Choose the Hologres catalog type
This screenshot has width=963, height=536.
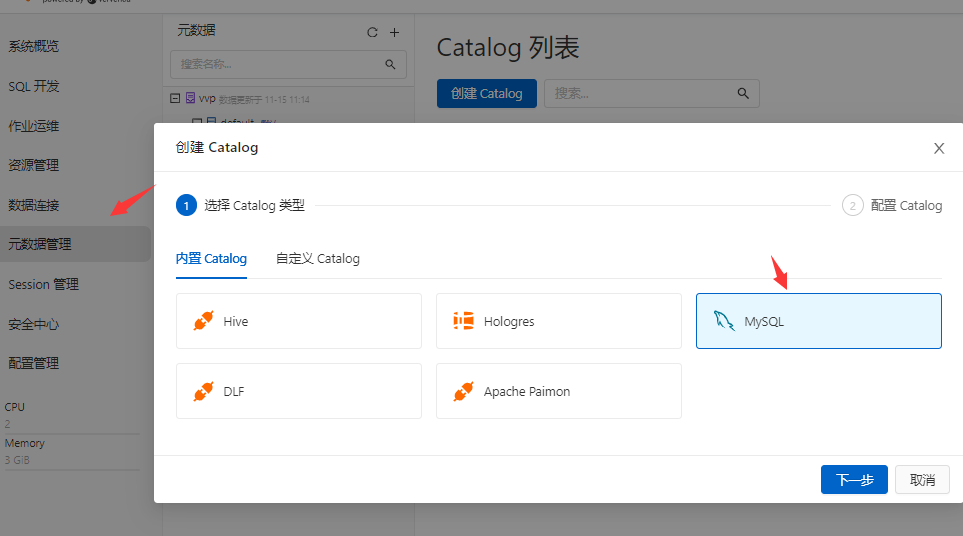coord(558,321)
